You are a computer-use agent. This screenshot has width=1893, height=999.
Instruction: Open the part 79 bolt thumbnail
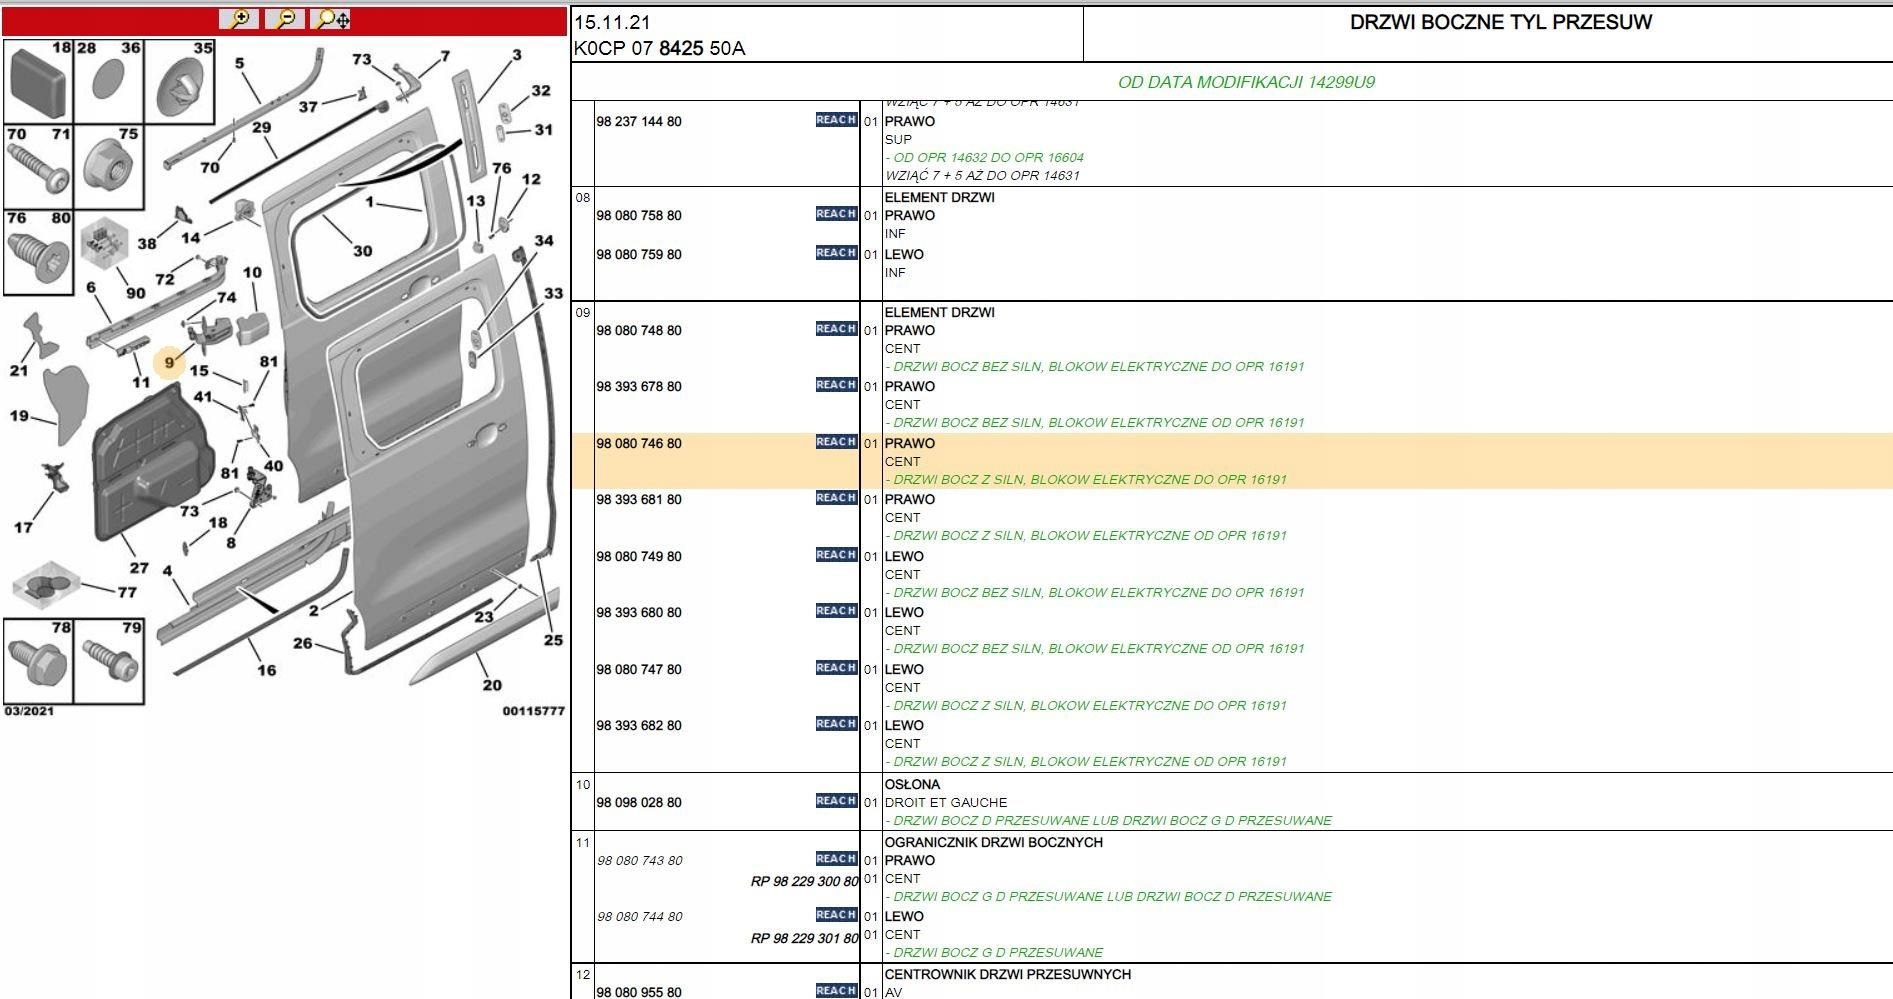point(108,661)
